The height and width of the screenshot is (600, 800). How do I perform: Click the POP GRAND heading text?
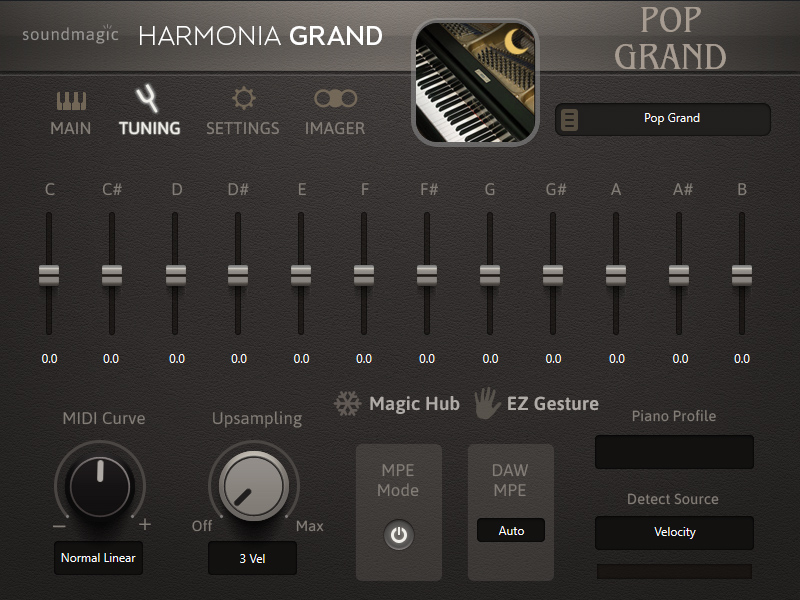tap(670, 38)
